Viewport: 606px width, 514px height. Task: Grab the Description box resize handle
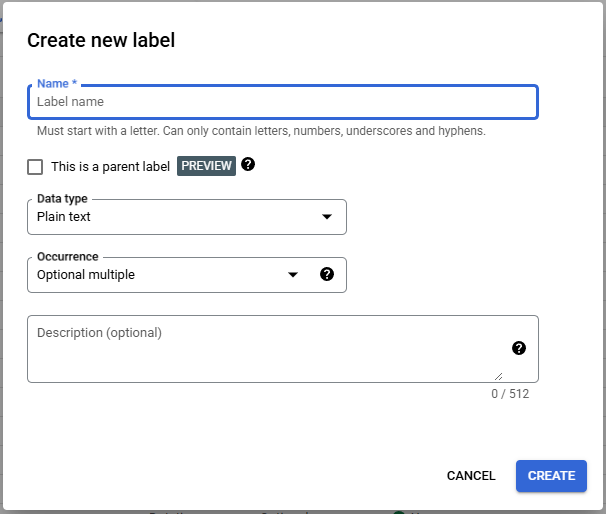pyautogui.click(x=498, y=376)
